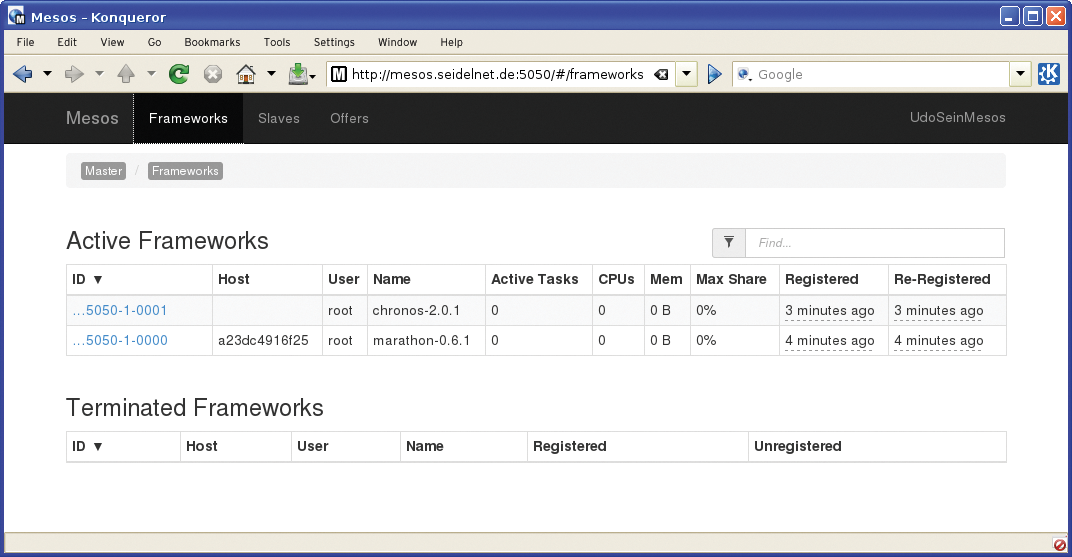This screenshot has width=1072, height=557.
Task: Click the search engine selector icon
Action: tap(745, 74)
